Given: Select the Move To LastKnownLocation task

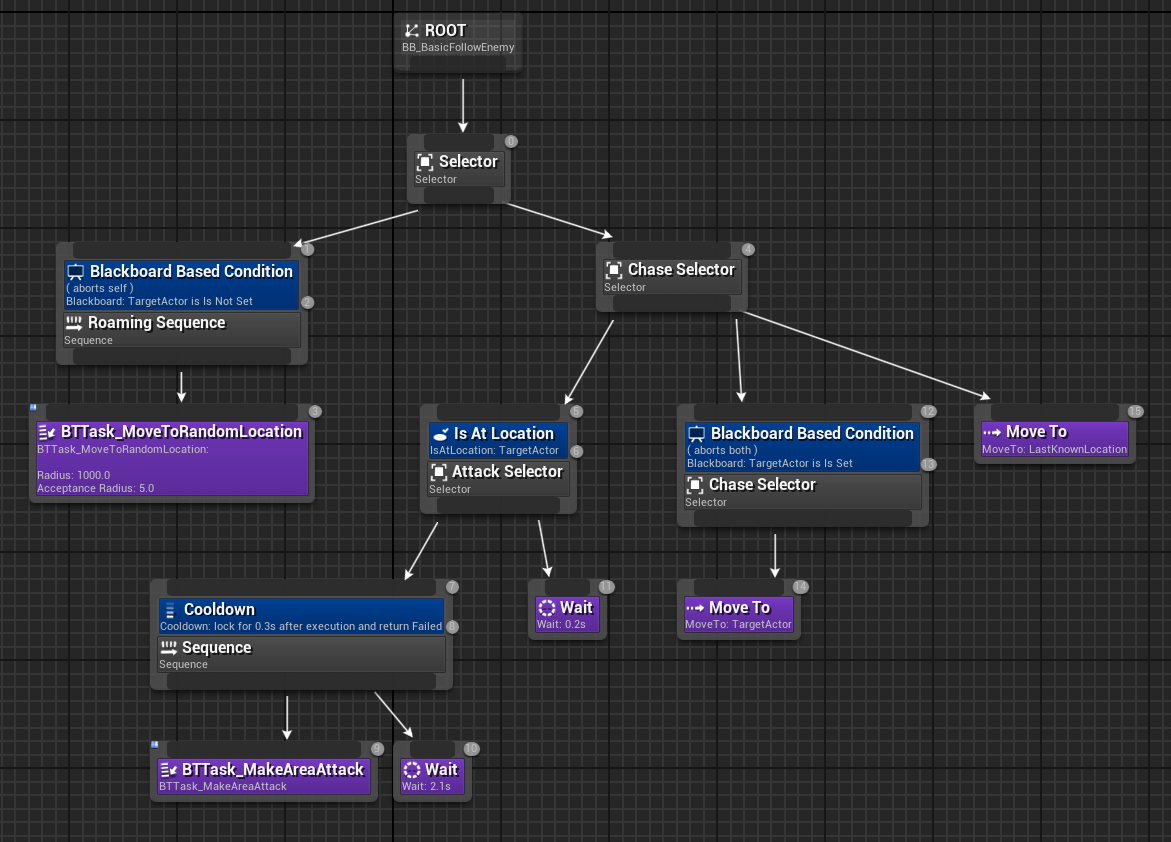Looking at the screenshot, I should pyautogui.click(x=1054, y=439).
